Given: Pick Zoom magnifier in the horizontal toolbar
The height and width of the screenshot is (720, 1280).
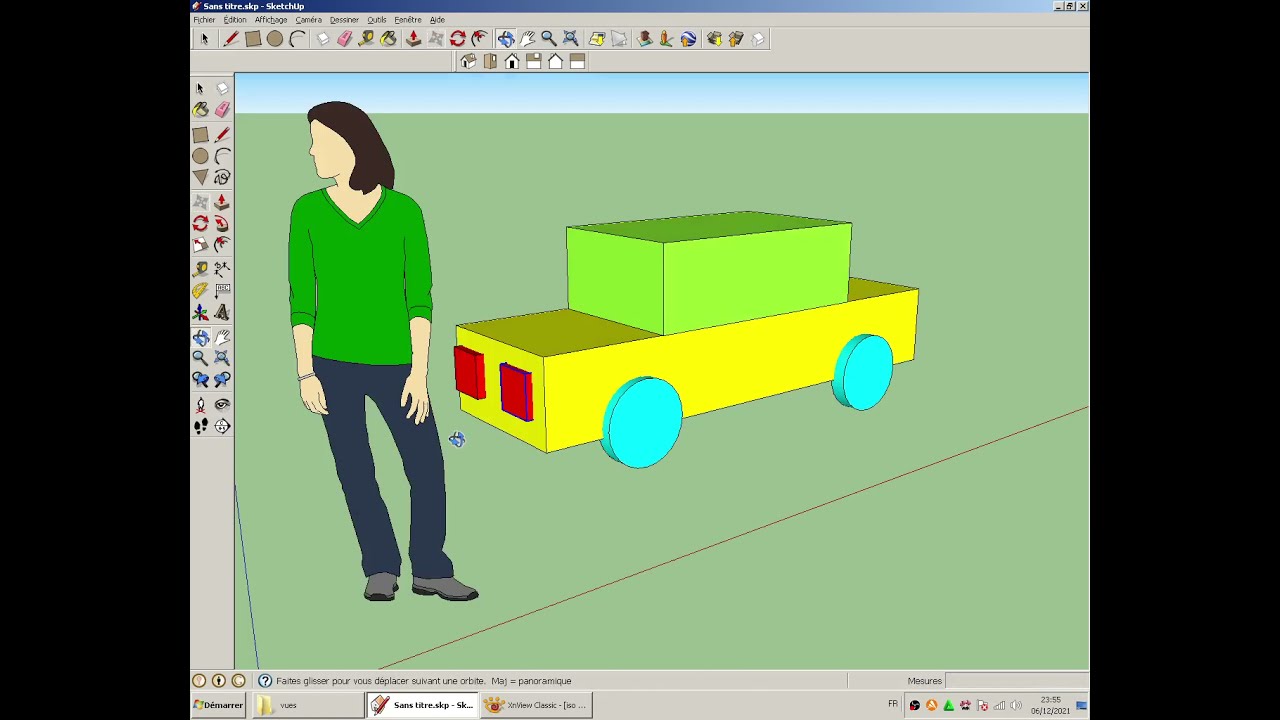Looking at the screenshot, I should pos(549,39).
